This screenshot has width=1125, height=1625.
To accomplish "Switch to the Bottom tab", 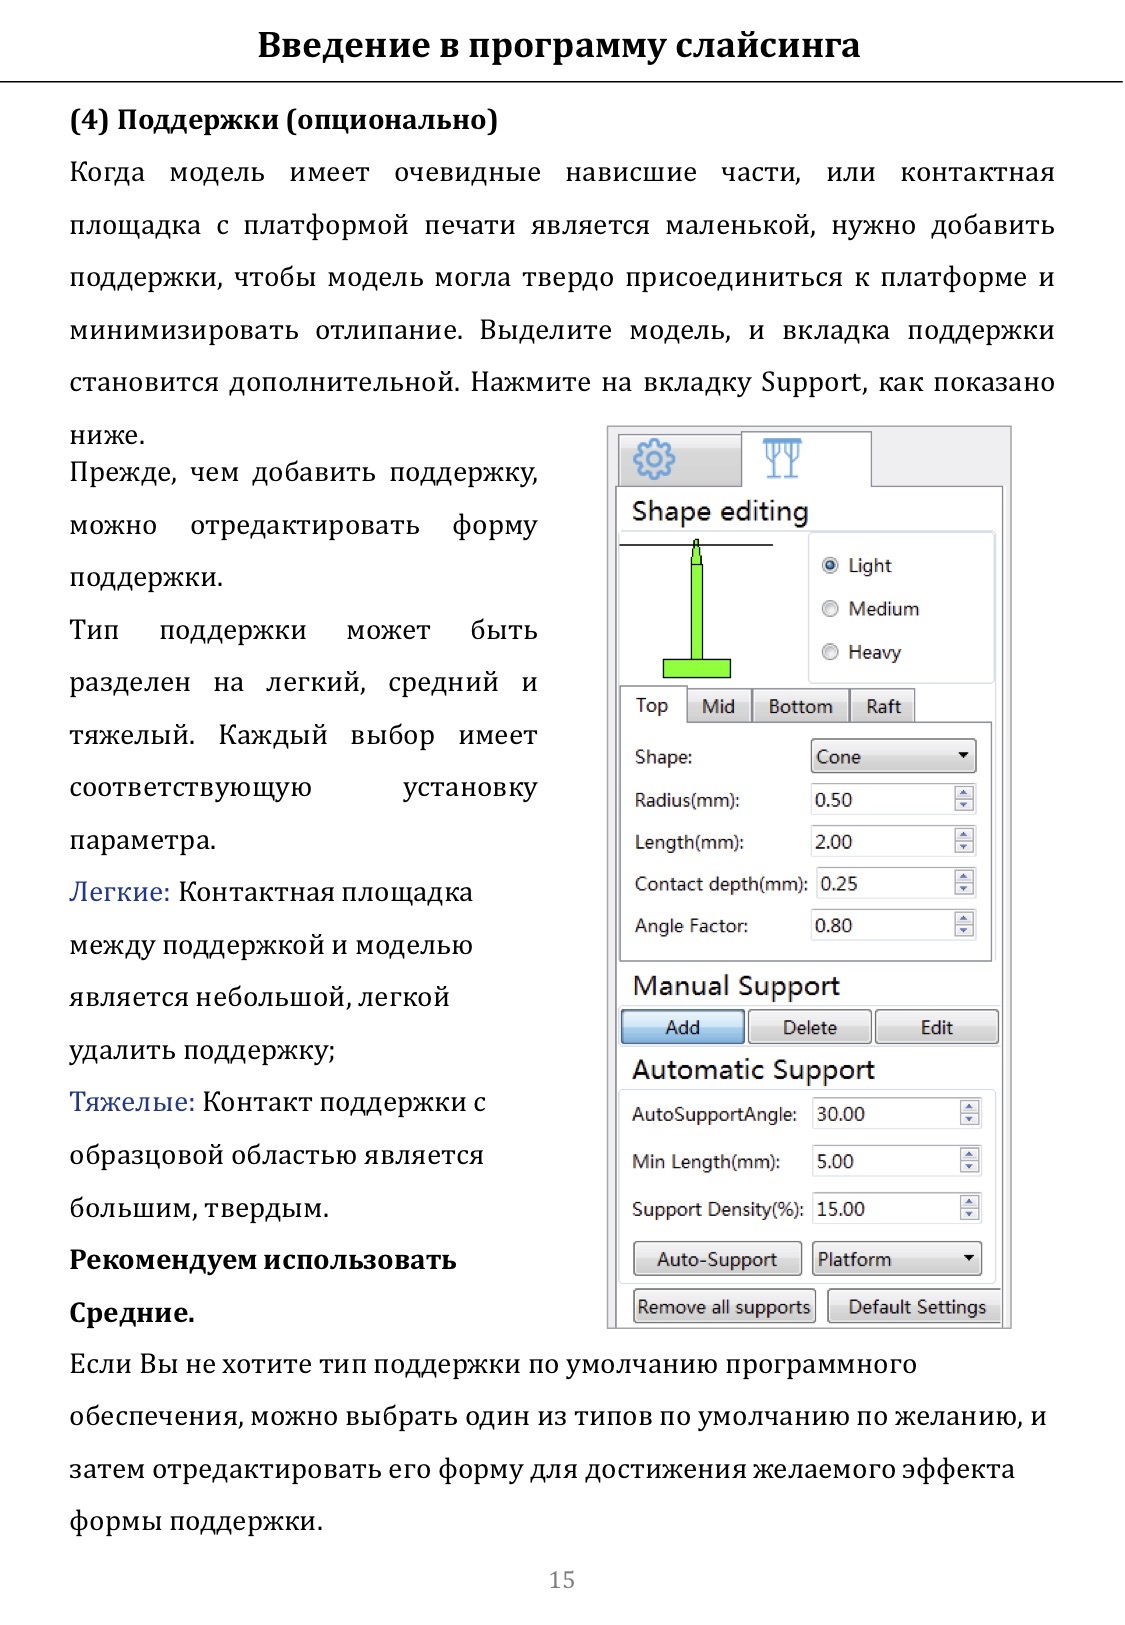I will click(800, 706).
